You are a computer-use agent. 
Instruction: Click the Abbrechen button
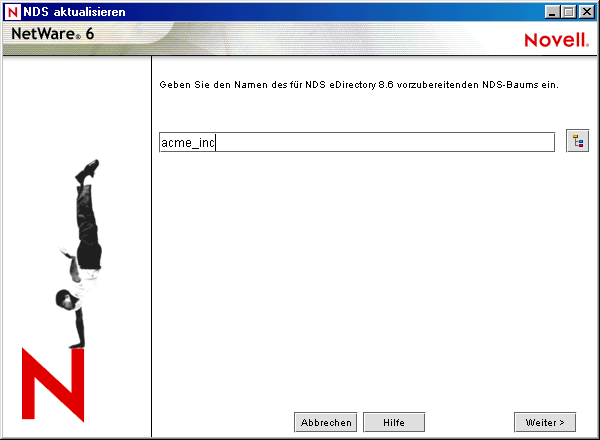pos(326,422)
